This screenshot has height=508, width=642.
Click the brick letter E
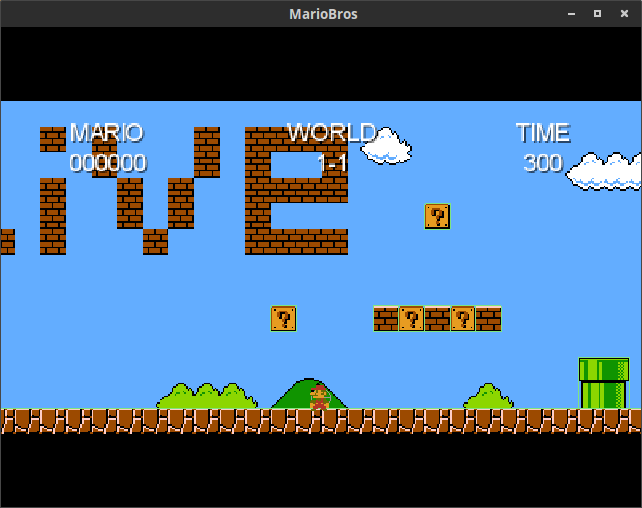[296, 191]
